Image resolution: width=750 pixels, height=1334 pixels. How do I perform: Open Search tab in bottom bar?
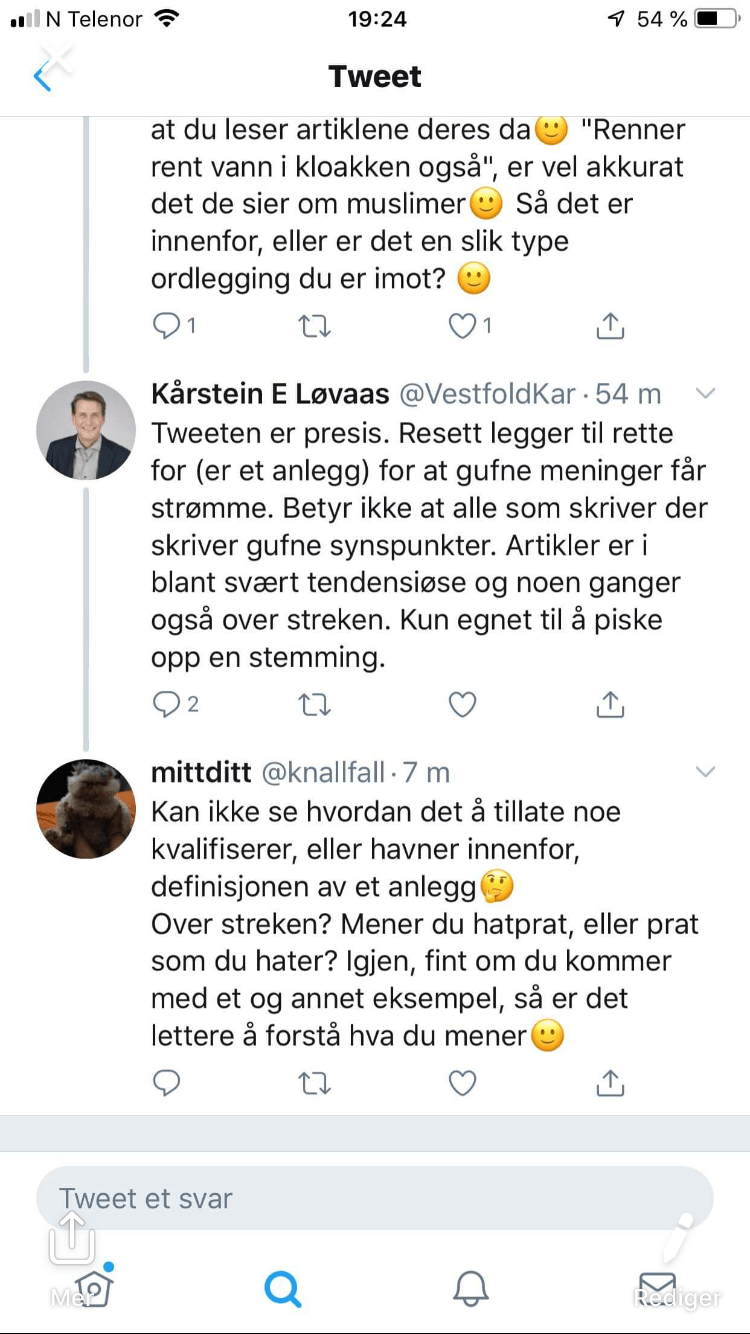[282, 1288]
